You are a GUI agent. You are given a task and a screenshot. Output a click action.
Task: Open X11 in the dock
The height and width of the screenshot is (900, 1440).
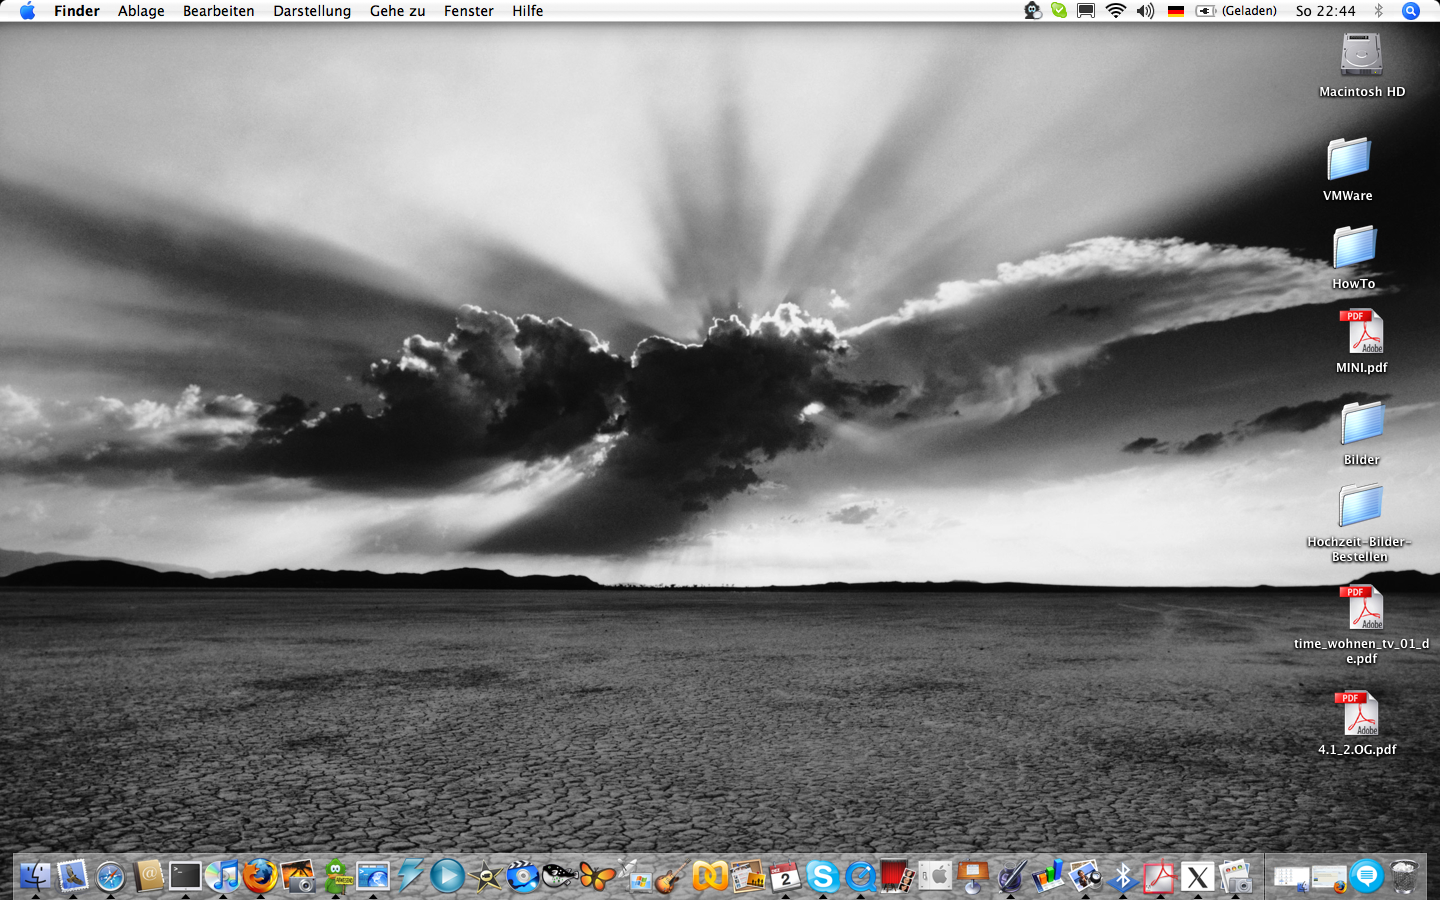[x=1197, y=877]
